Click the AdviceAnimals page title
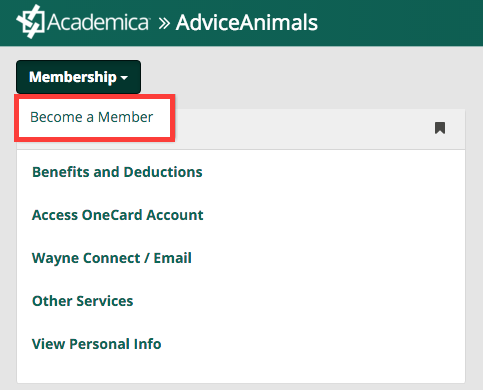483x390 pixels. pos(247,23)
